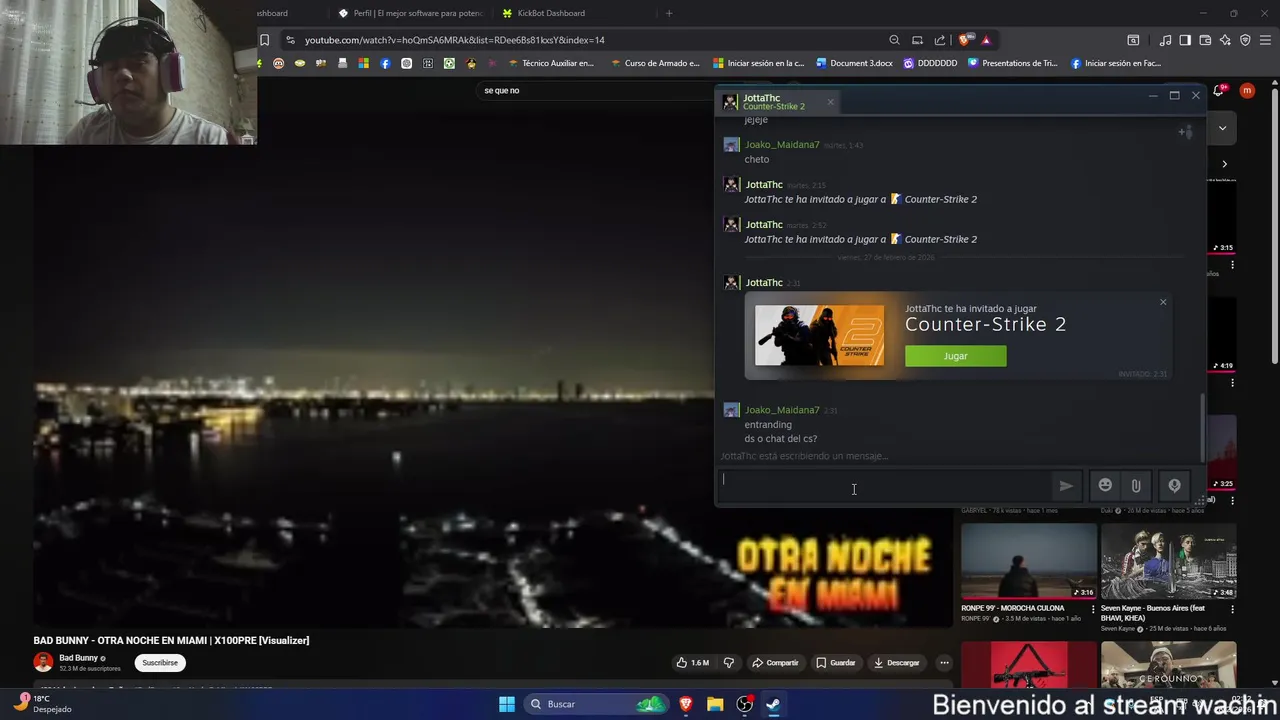
Task: Open the Brave Leo AI sparkle icon
Action: coord(1225,40)
